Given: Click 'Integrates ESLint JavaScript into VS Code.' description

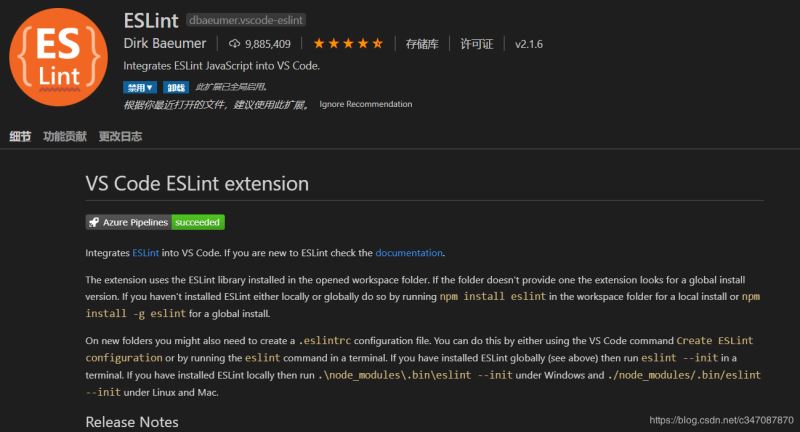Looking at the screenshot, I should [221, 66].
